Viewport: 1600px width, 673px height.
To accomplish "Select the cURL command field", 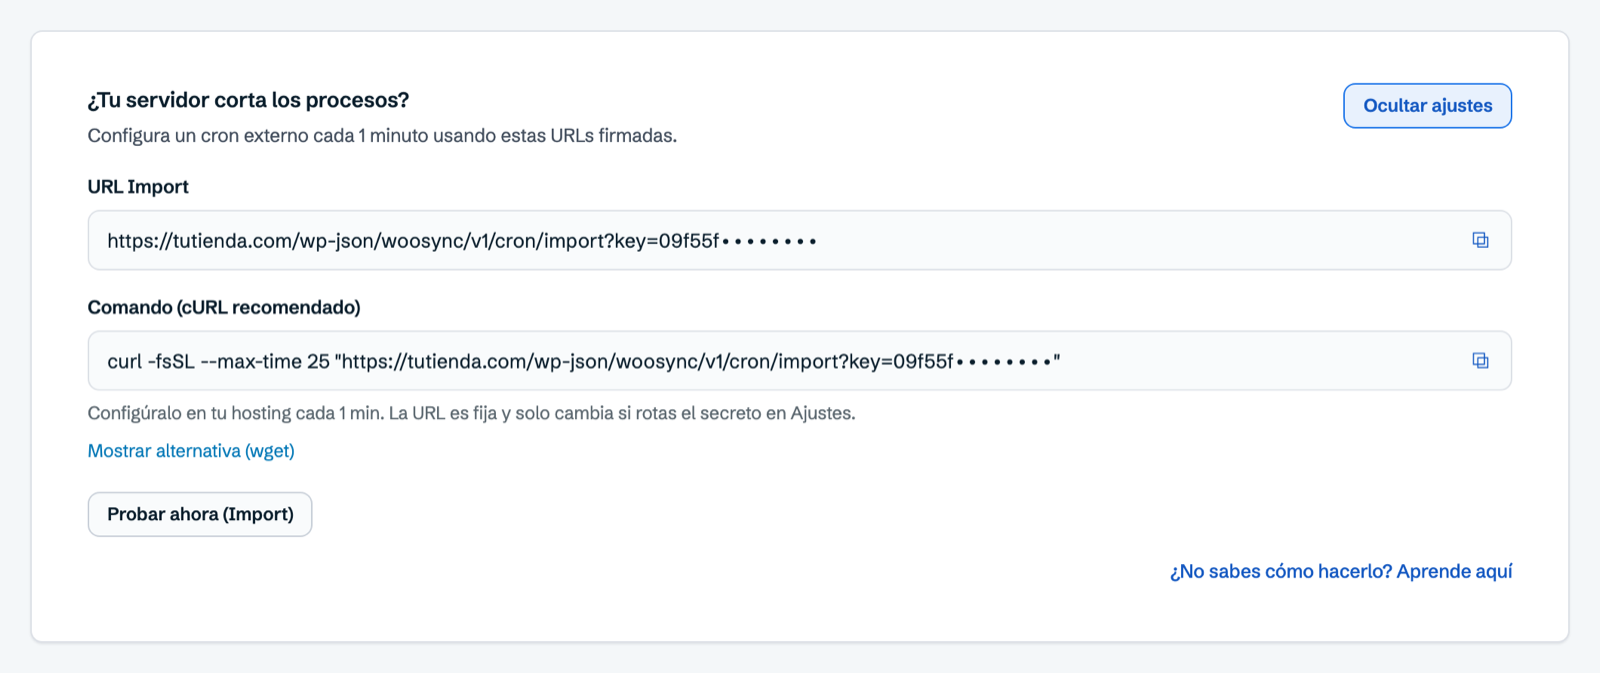I will [x=799, y=361].
